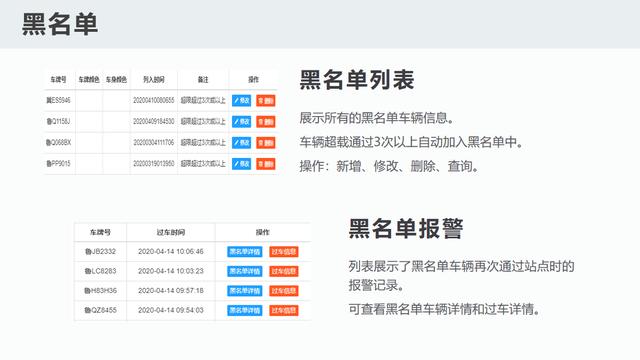Click the line 可查看黑名单车辆详情和过车详情
Screen dimensions: 640x360
444,309
